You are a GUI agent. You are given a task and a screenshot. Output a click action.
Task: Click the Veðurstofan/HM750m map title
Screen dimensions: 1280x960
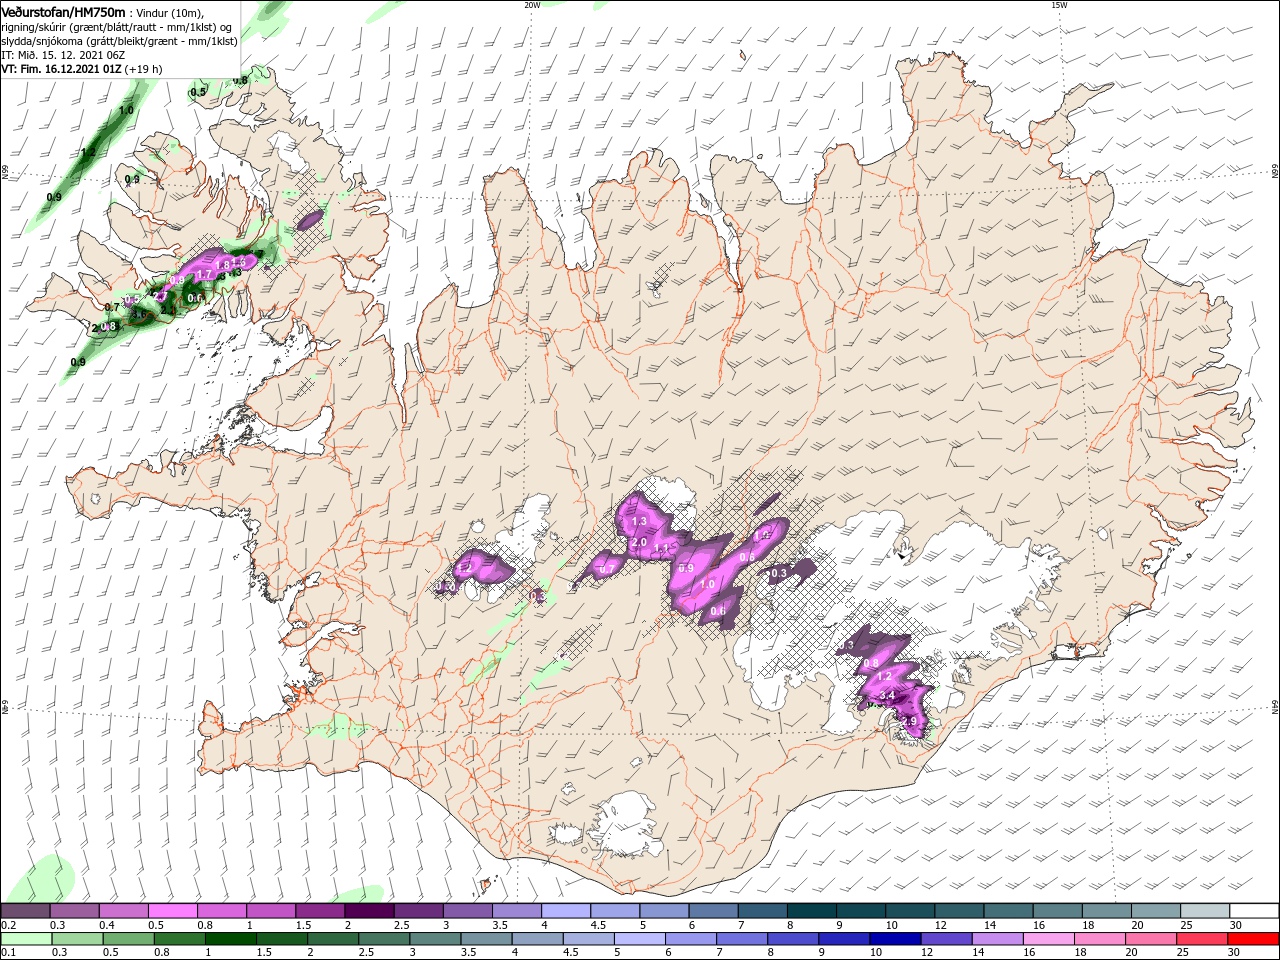pyautogui.click(x=64, y=13)
